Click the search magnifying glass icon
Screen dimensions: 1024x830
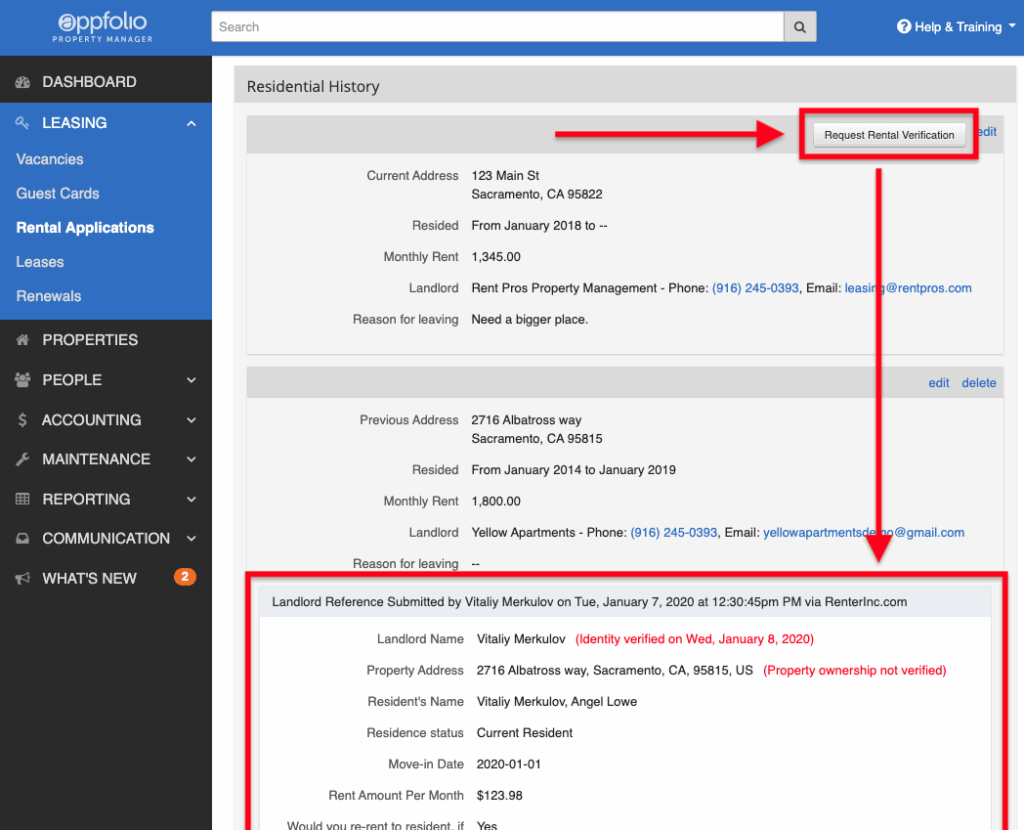[798, 26]
